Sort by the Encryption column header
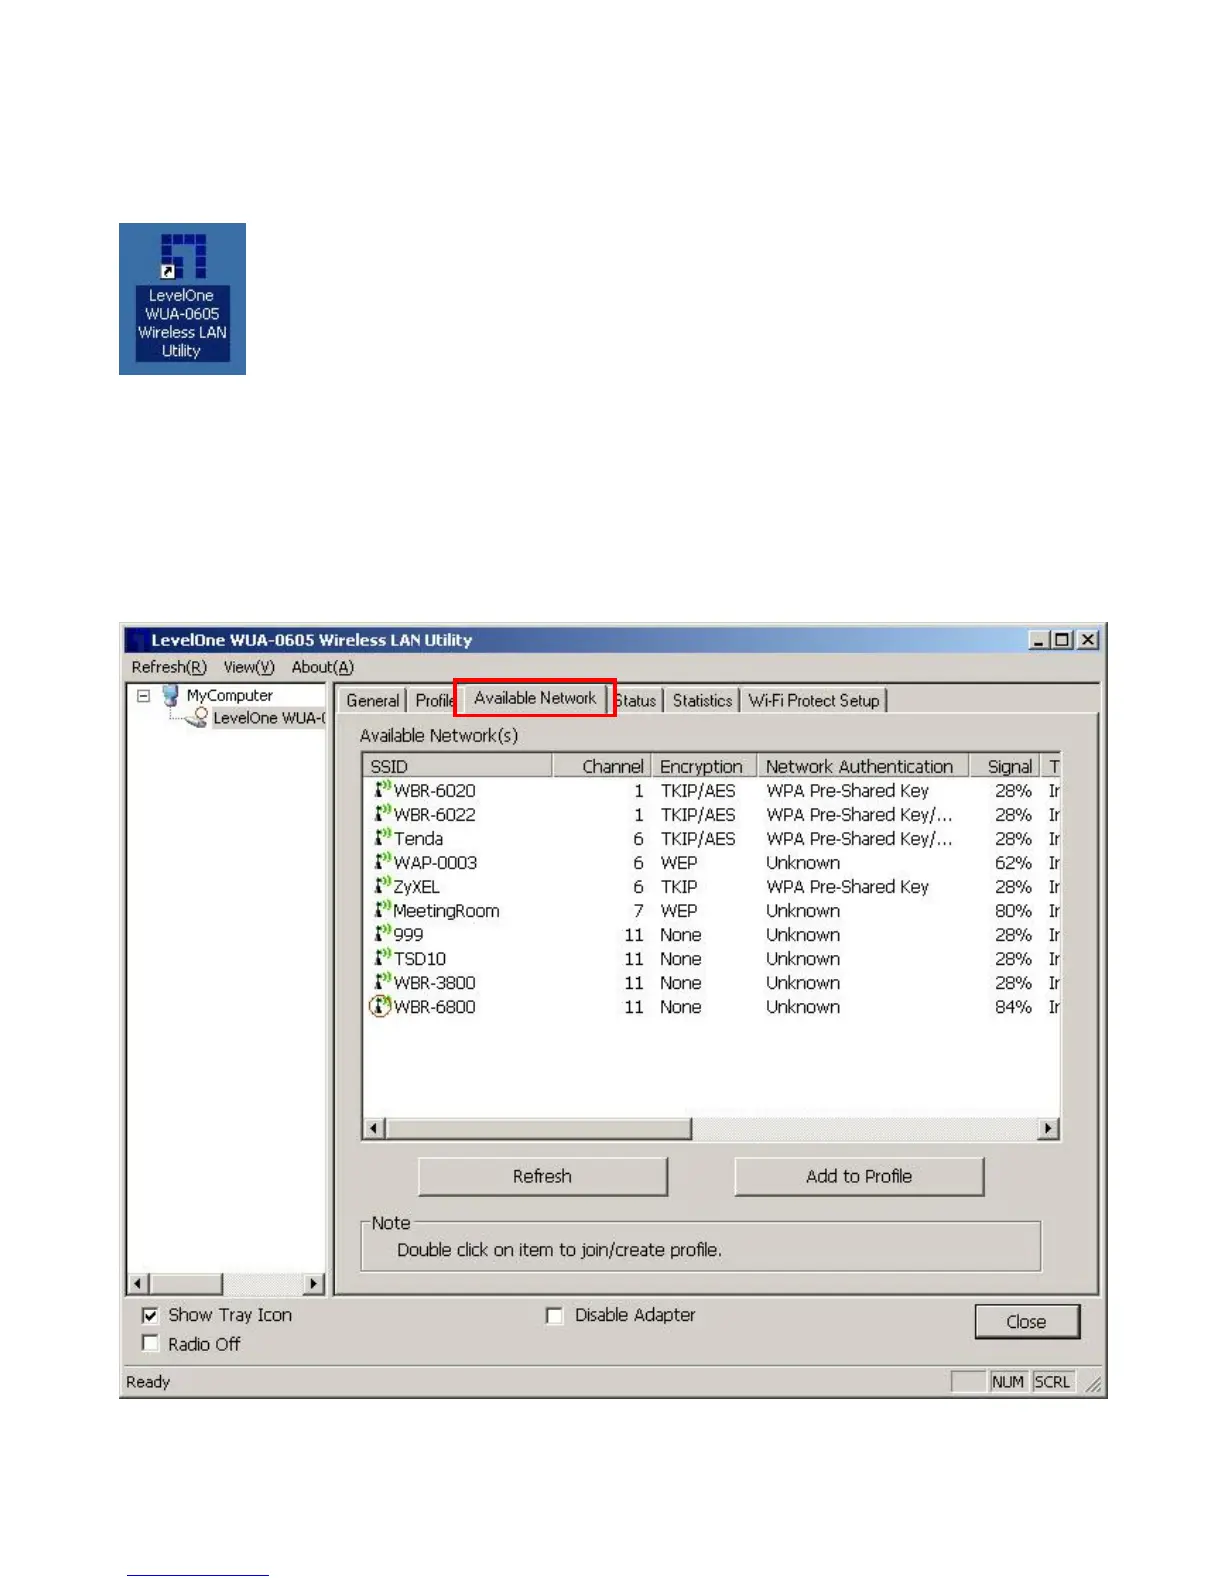1224x1584 pixels. click(704, 766)
